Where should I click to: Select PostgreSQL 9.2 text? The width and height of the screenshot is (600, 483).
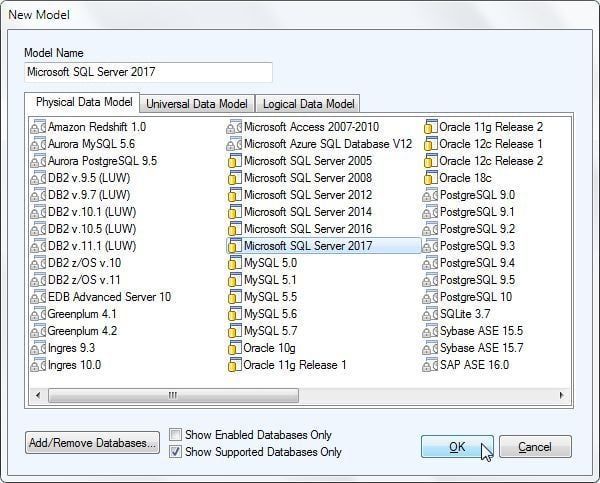pyautogui.click(x=478, y=229)
